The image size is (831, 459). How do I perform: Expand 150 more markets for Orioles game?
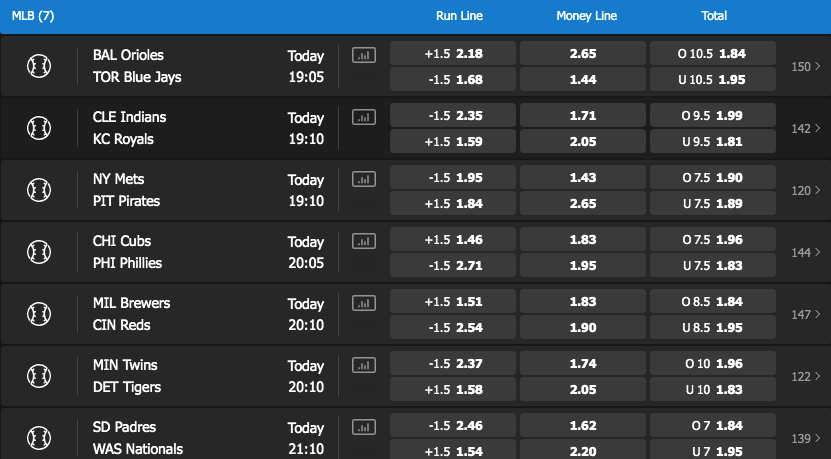point(806,66)
